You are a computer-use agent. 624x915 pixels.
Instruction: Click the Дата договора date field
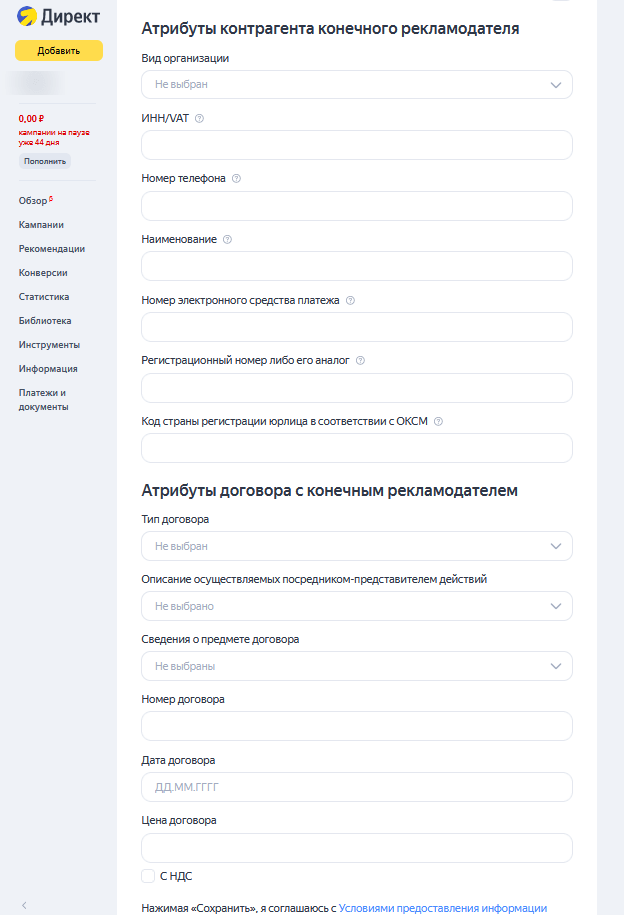(357, 787)
